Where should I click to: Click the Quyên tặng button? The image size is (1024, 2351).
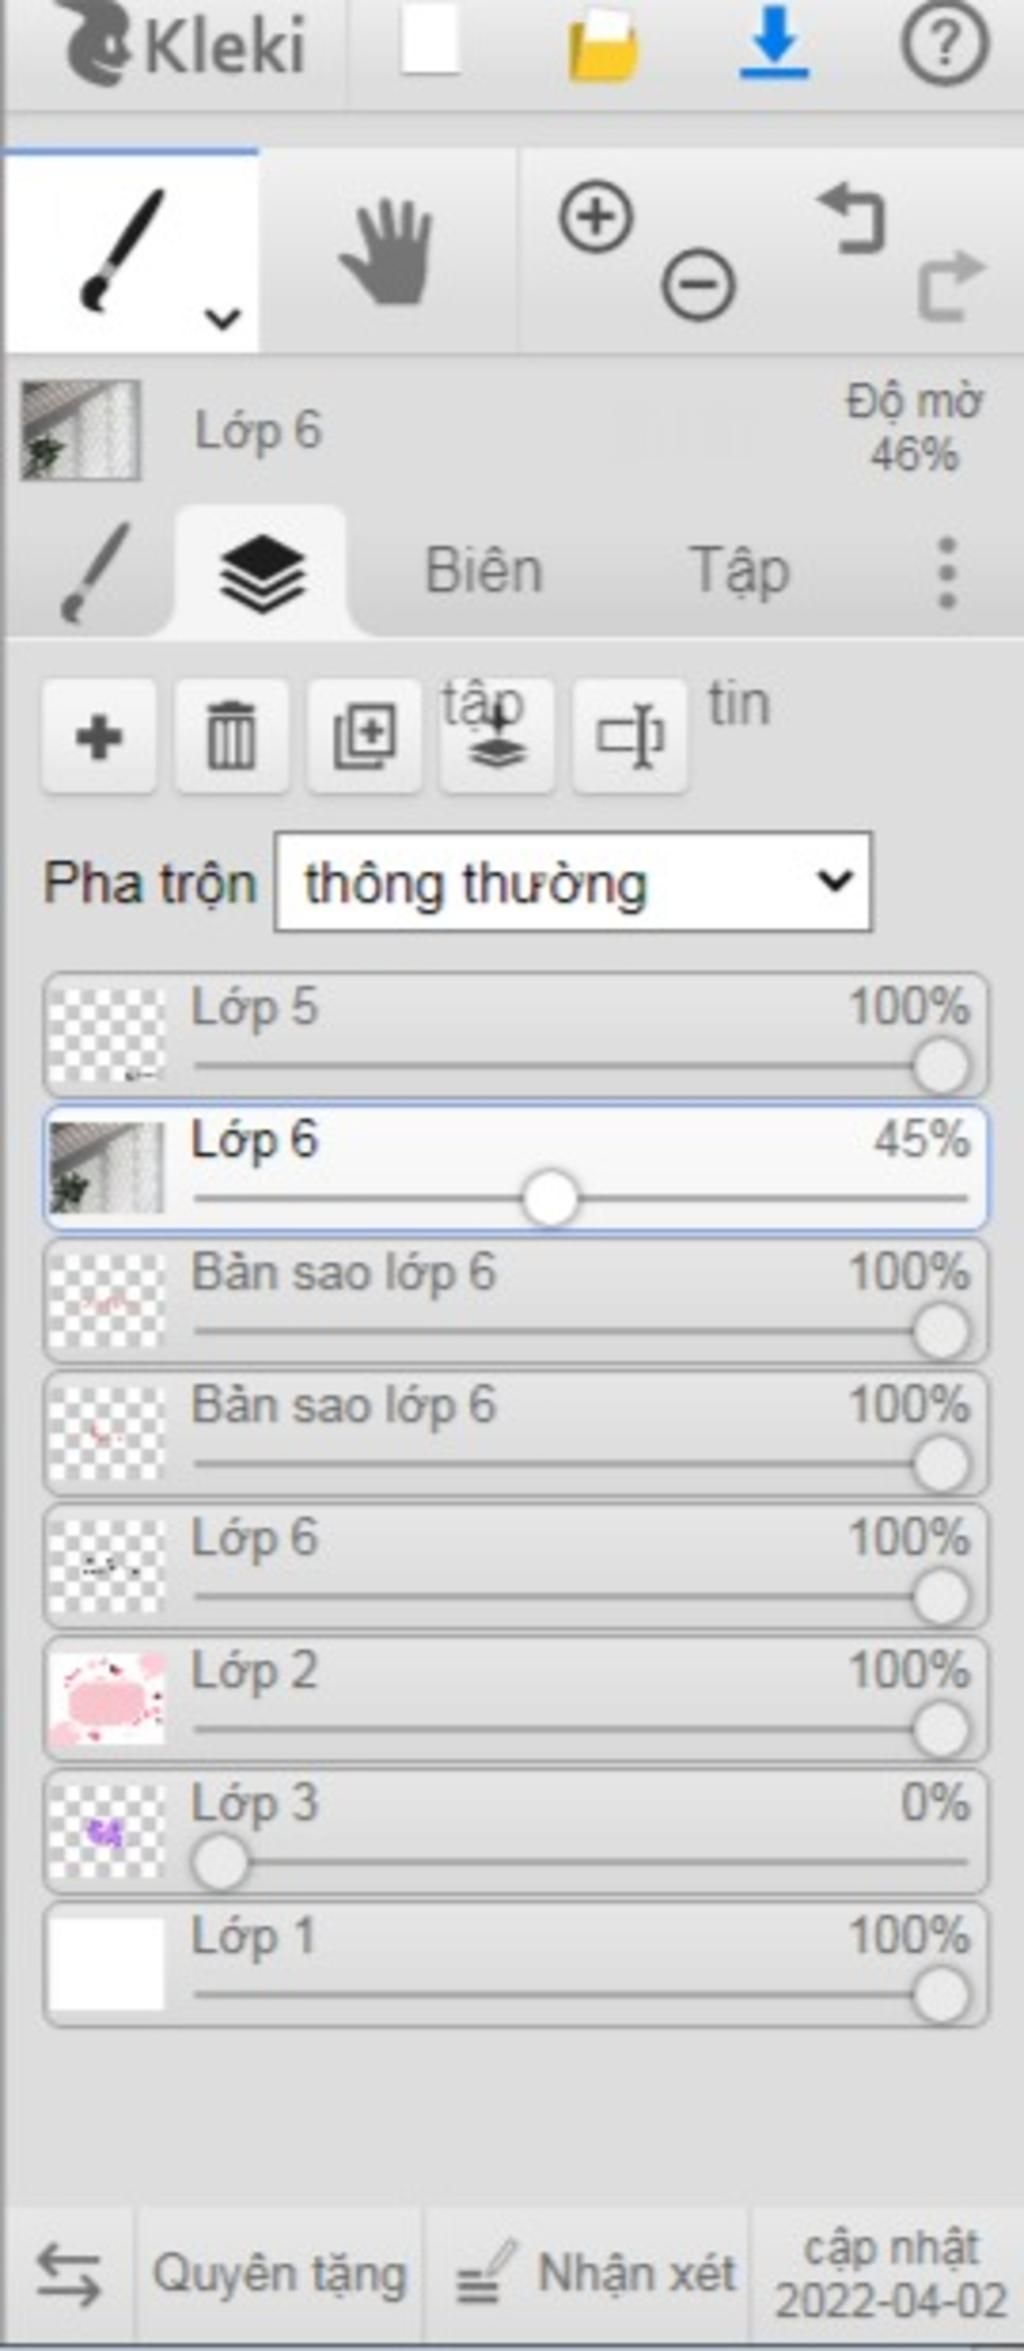(x=279, y=2274)
